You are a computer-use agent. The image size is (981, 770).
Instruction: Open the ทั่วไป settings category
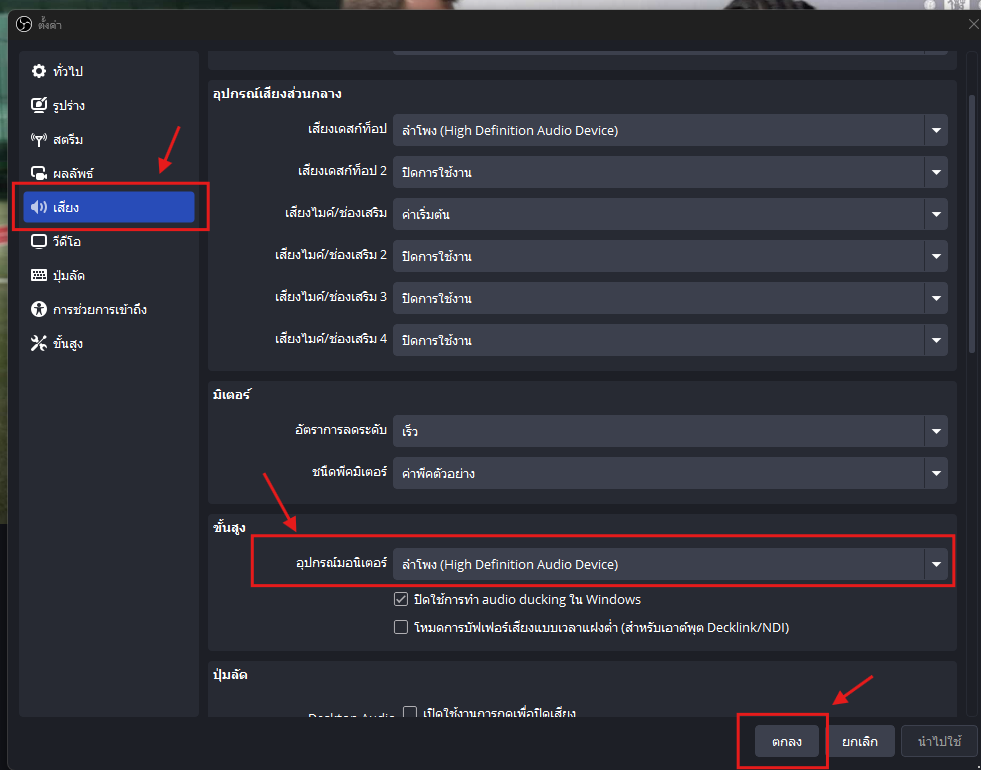(109, 71)
